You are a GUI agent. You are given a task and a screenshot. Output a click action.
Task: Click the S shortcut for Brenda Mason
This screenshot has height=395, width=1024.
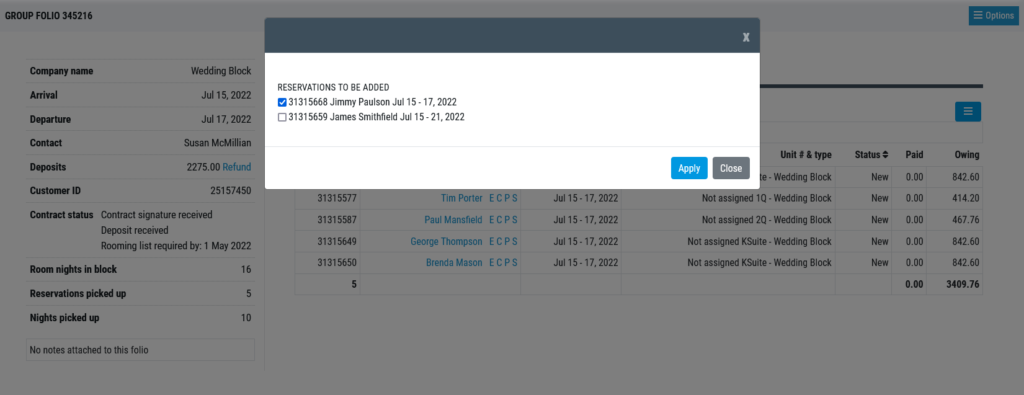tap(515, 262)
